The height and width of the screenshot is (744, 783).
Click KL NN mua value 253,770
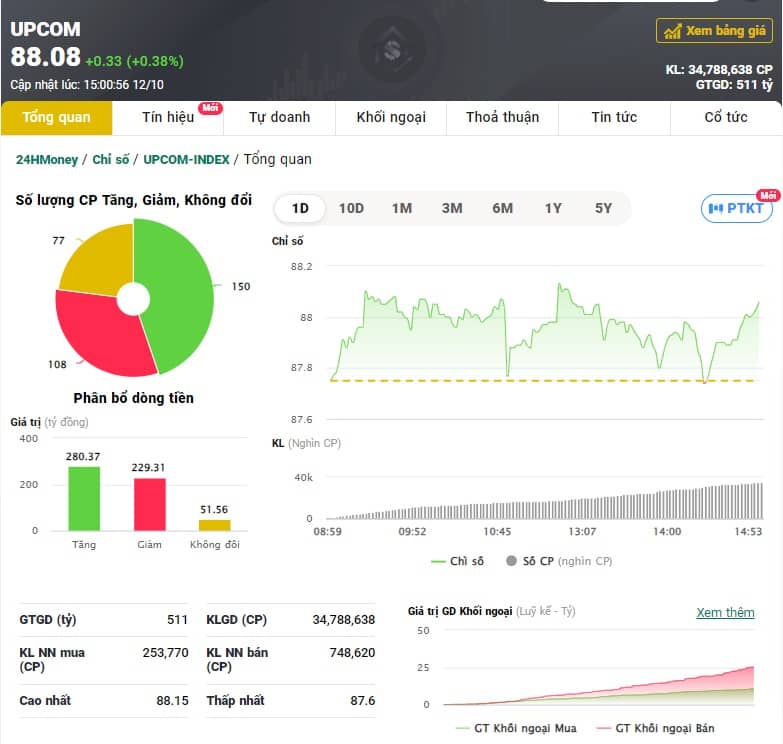[165, 653]
